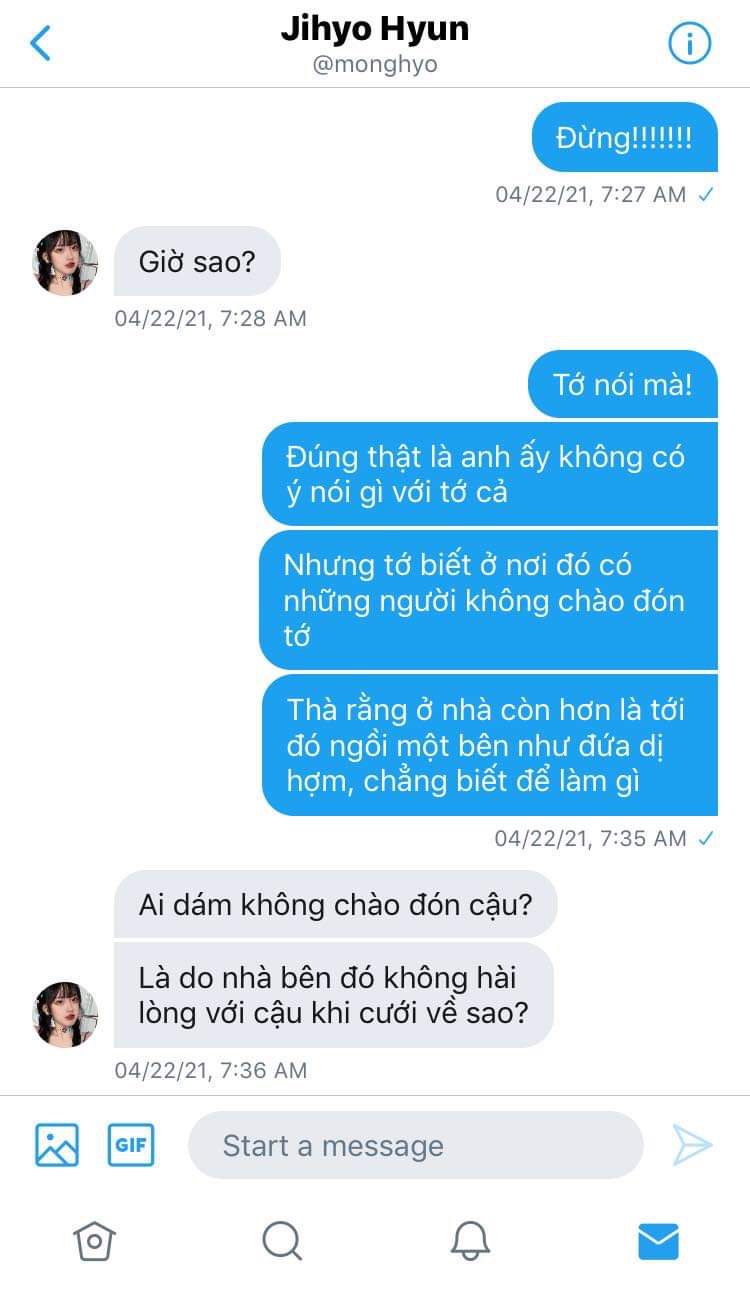Go back using the left chevron arrow

click(40, 43)
